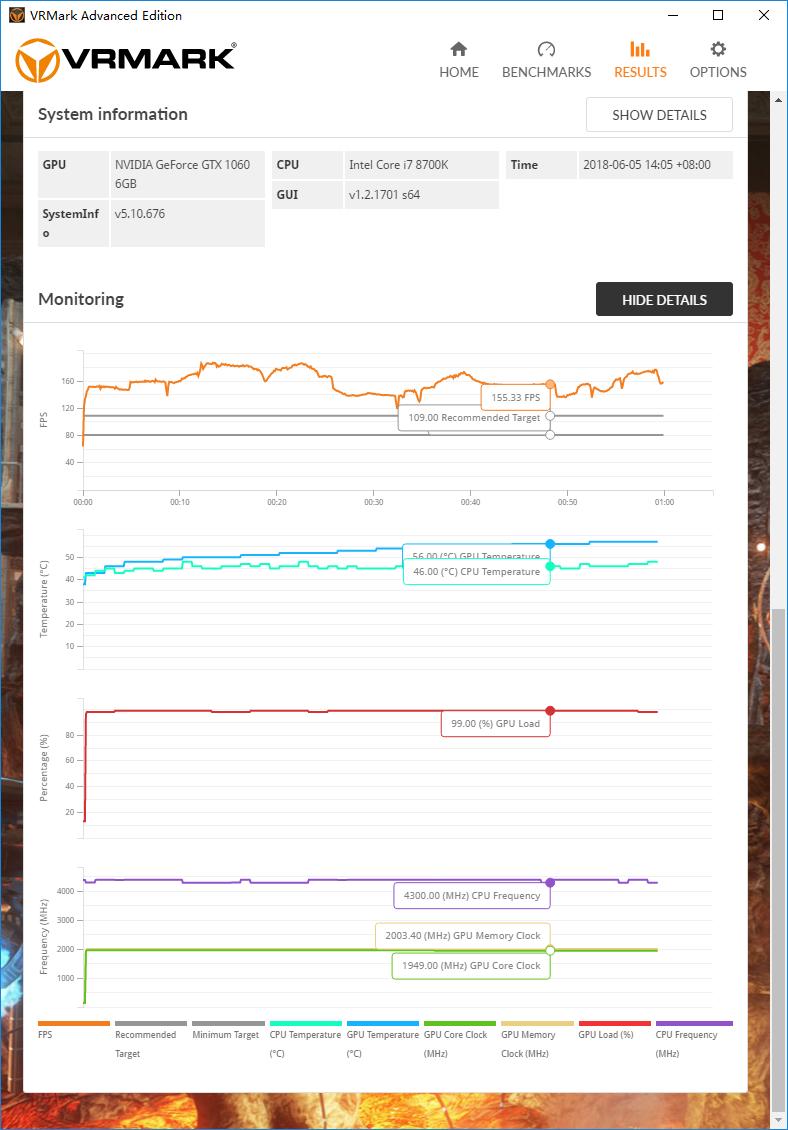The image size is (788, 1130).
Task: Open the BENCHMARKS tab label
Action: point(546,72)
